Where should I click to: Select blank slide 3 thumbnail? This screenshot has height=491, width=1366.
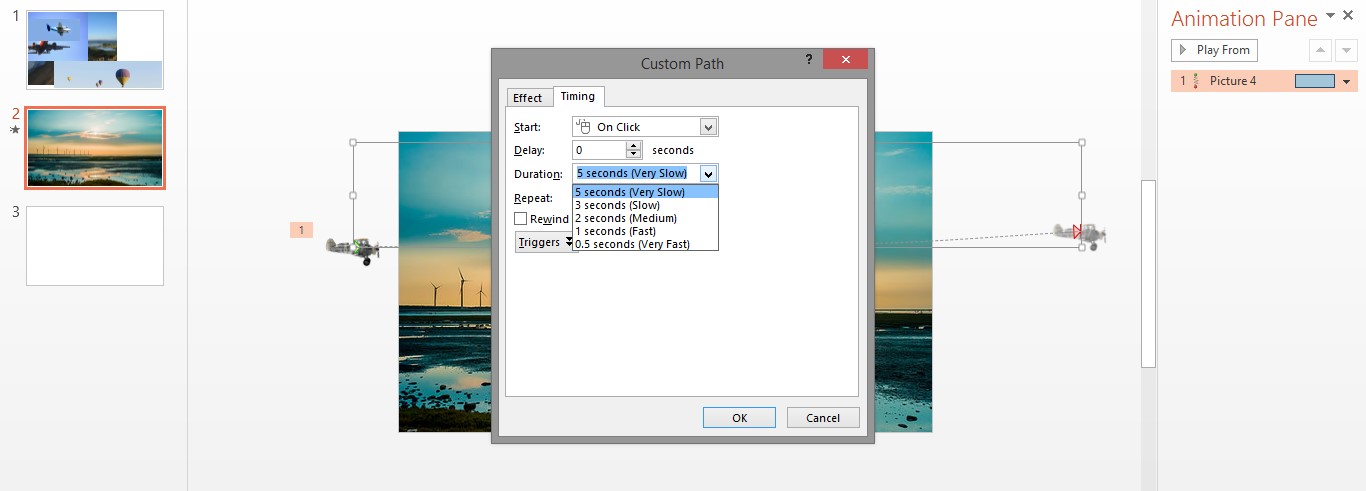[x=95, y=246]
